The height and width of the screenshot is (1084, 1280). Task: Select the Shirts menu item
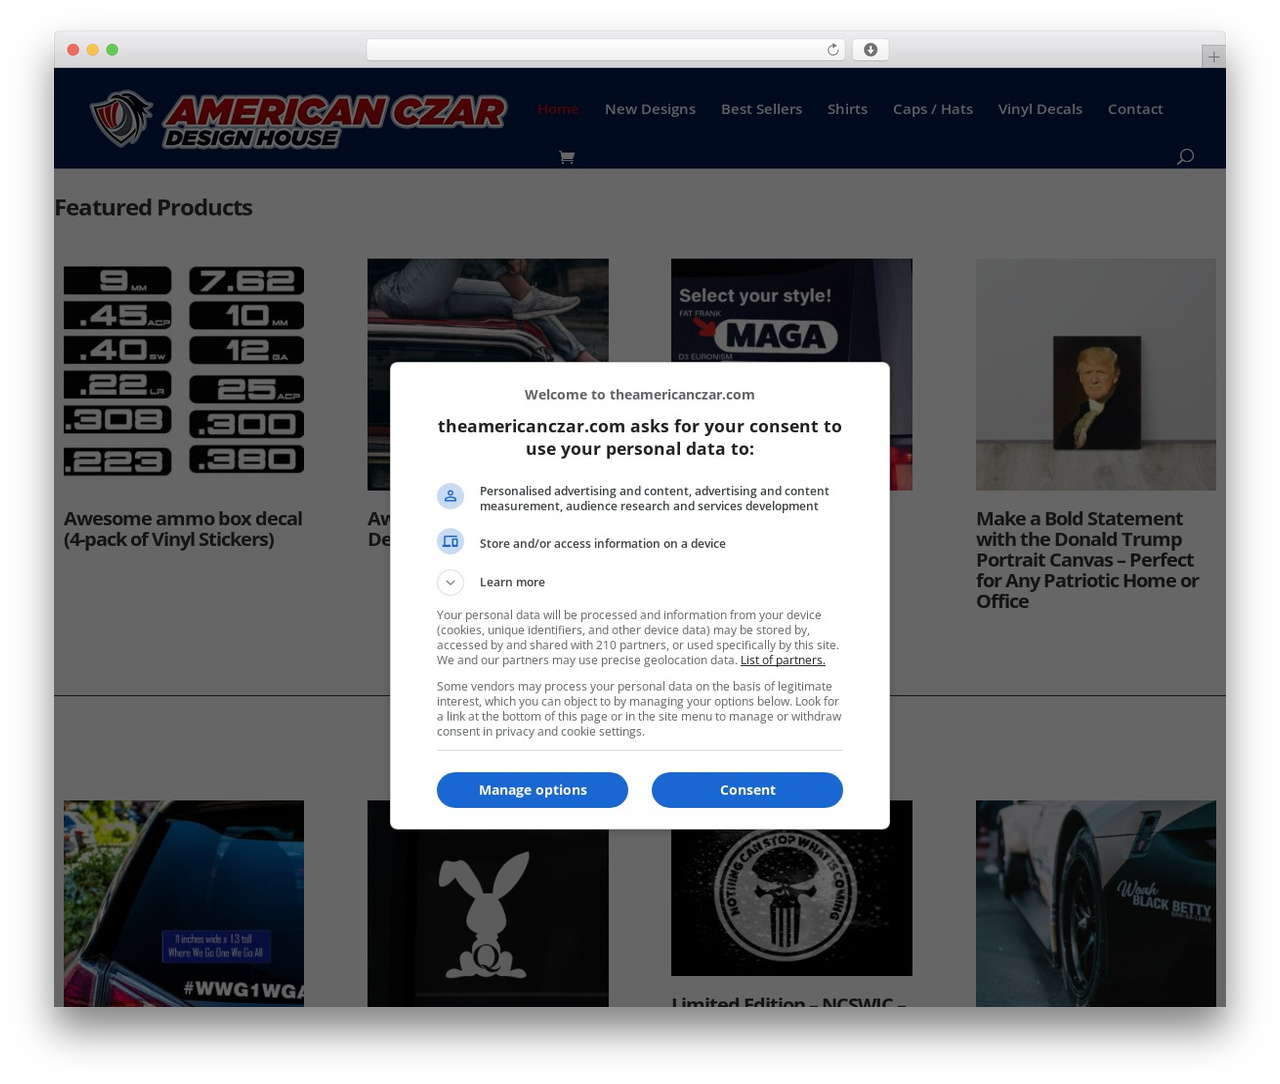click(847, 109)
